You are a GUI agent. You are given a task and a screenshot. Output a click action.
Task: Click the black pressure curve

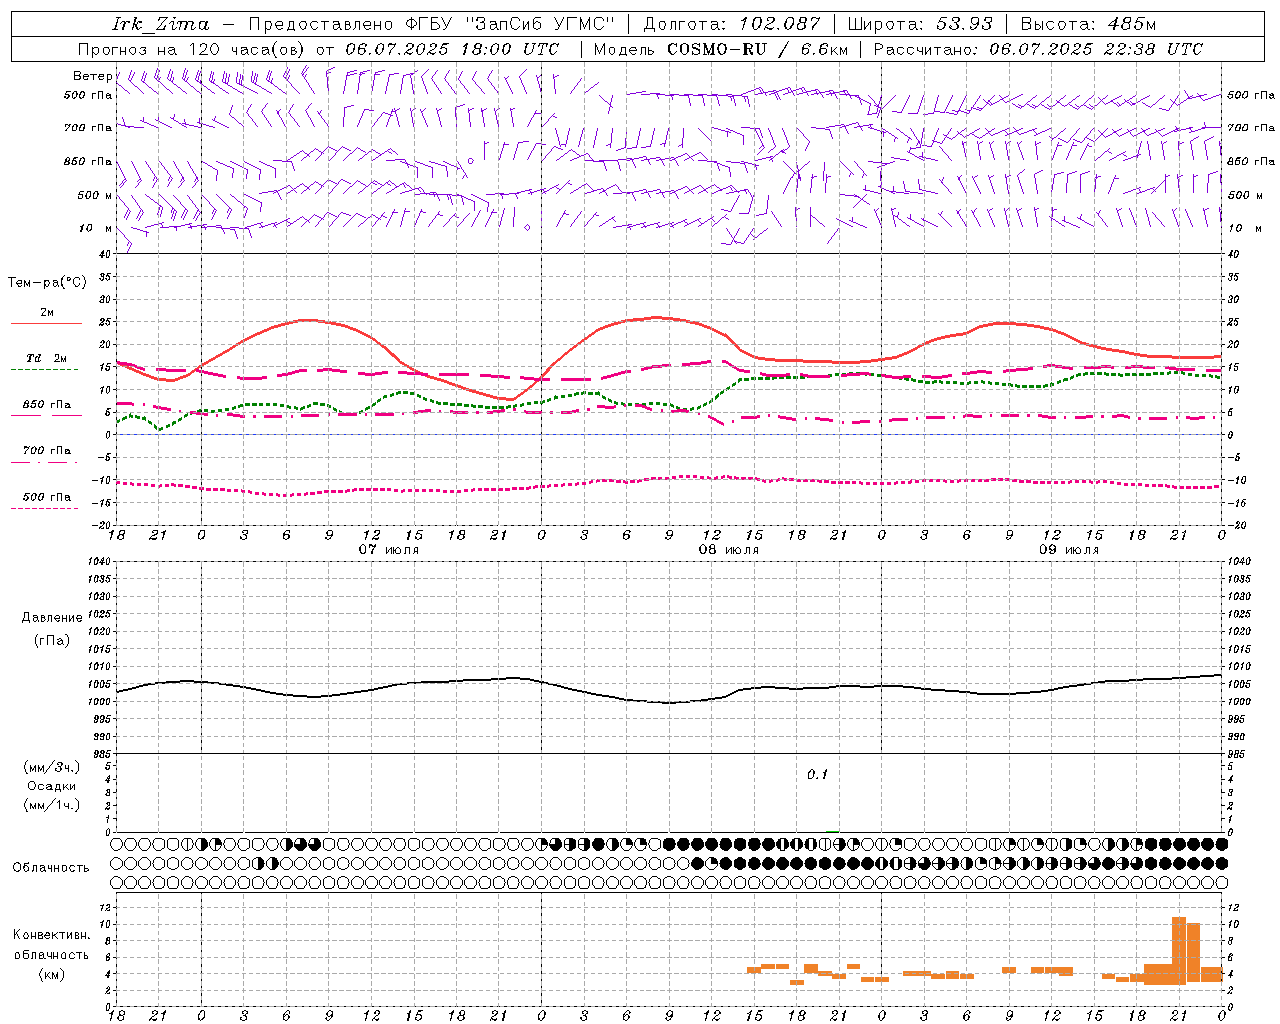[670, 702]
